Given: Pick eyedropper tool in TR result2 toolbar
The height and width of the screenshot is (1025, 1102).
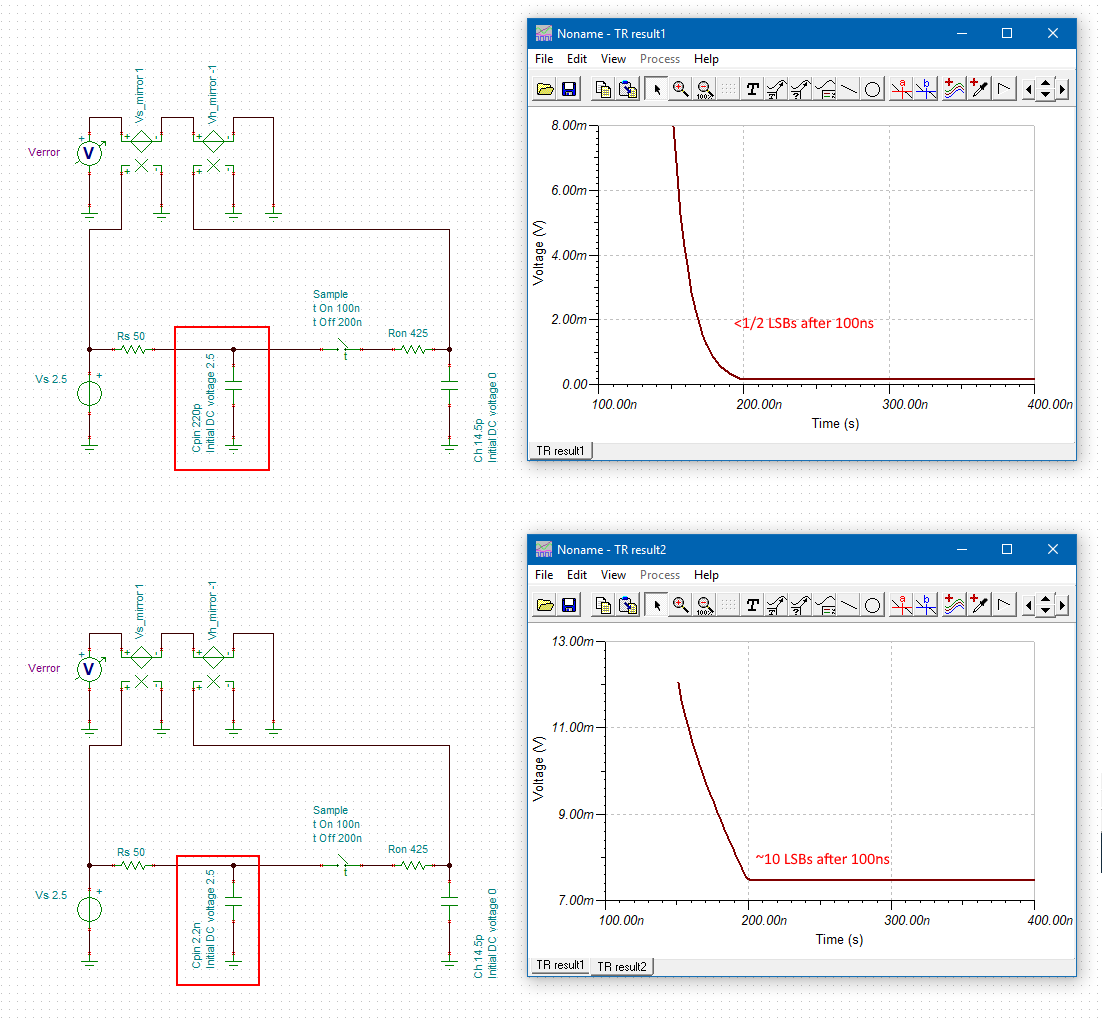Looking at the screenshot, I should pos(979,605).
